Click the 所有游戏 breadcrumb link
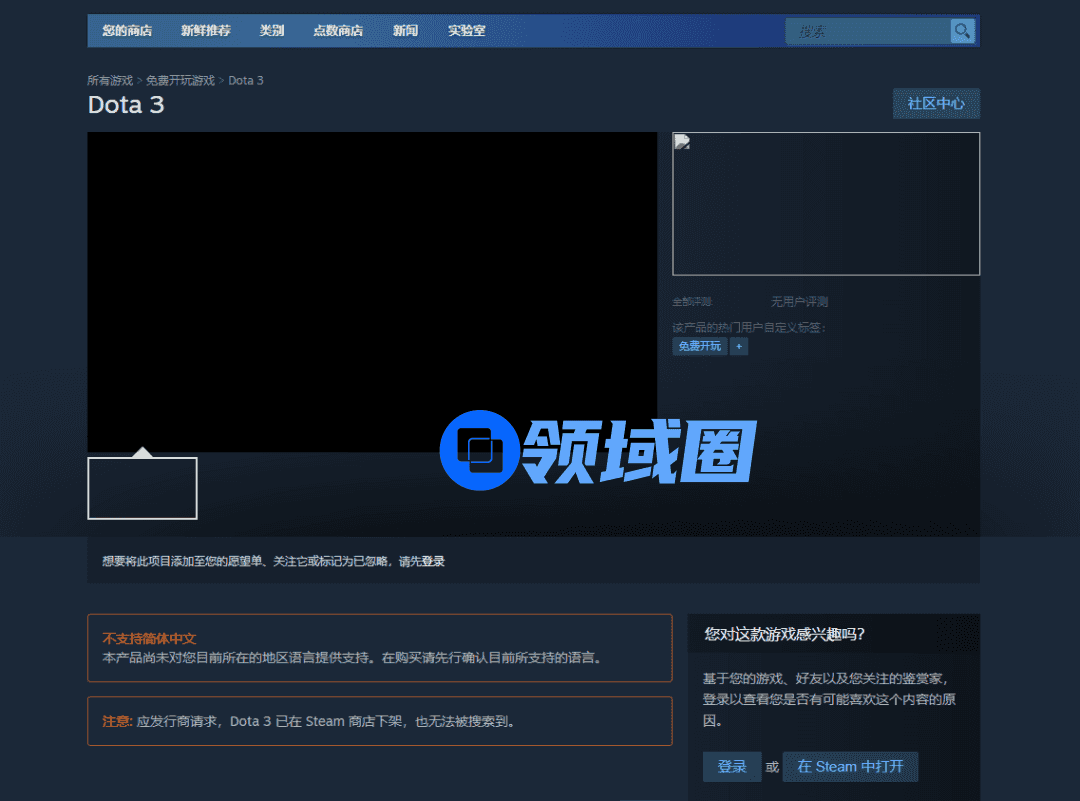Viewport: 1080px width, 801px height. pyautogui.click(x=110, y=80)
